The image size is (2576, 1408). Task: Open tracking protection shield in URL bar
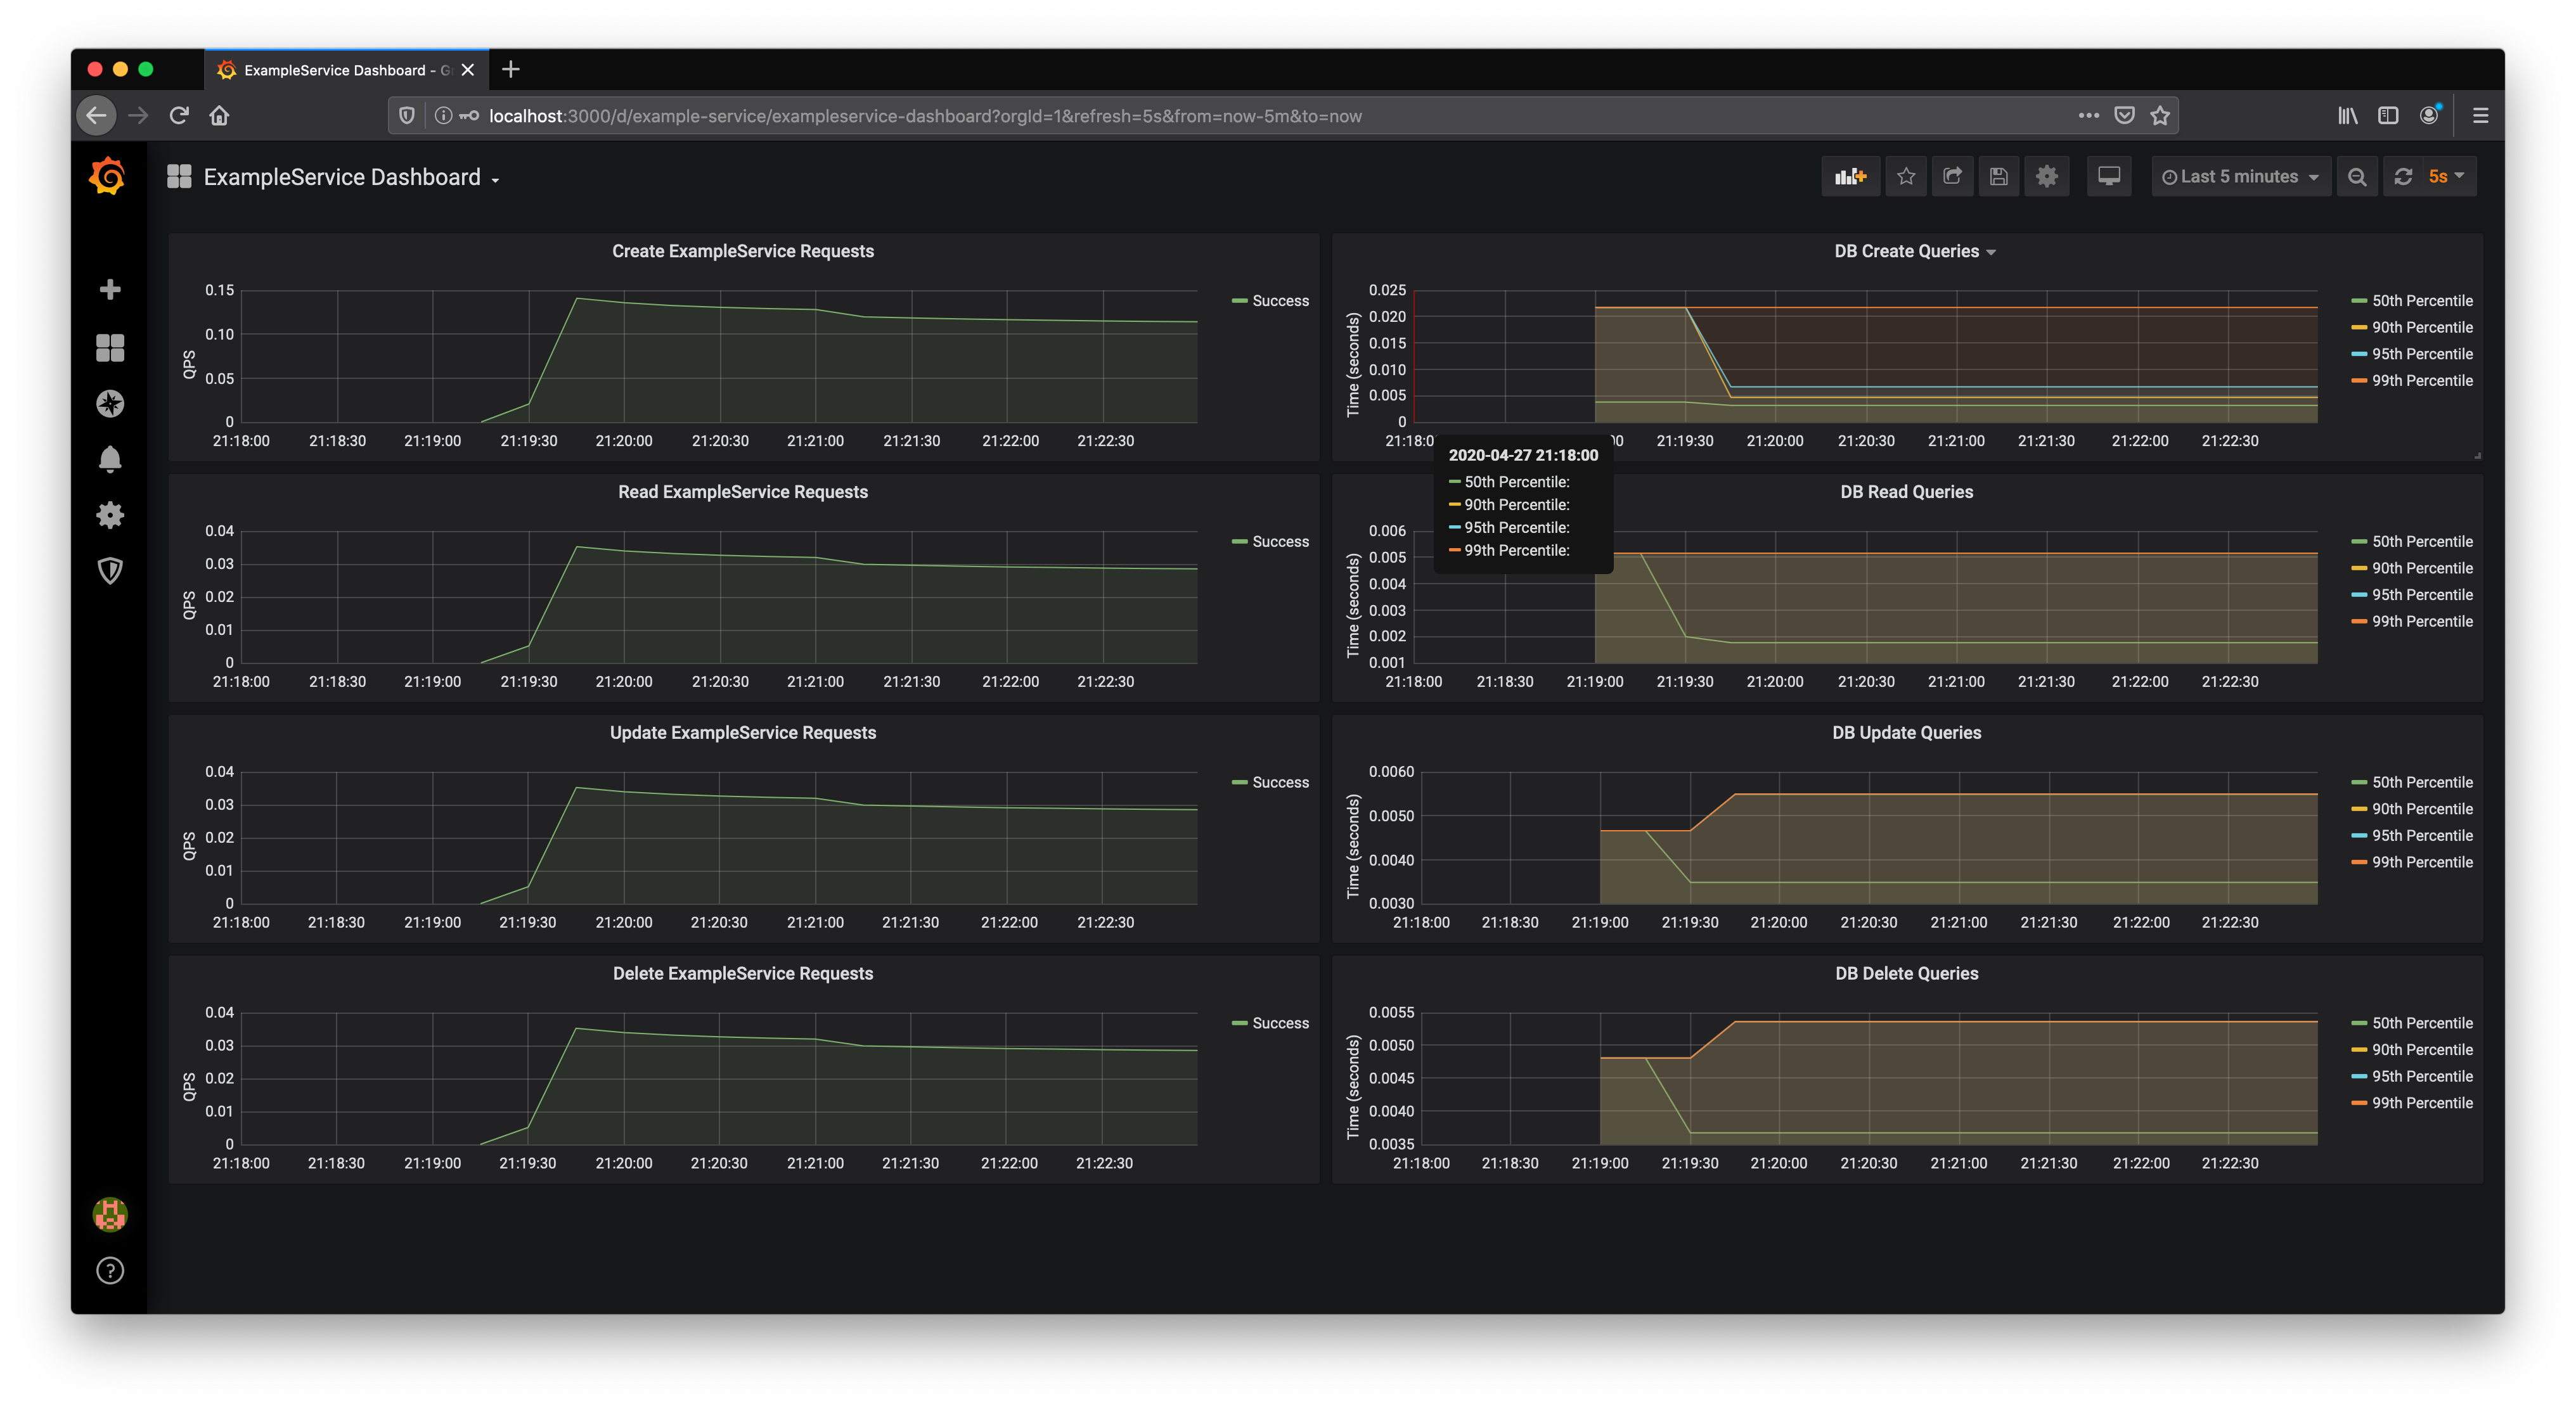pyautogui.click(x=407, y=116)
